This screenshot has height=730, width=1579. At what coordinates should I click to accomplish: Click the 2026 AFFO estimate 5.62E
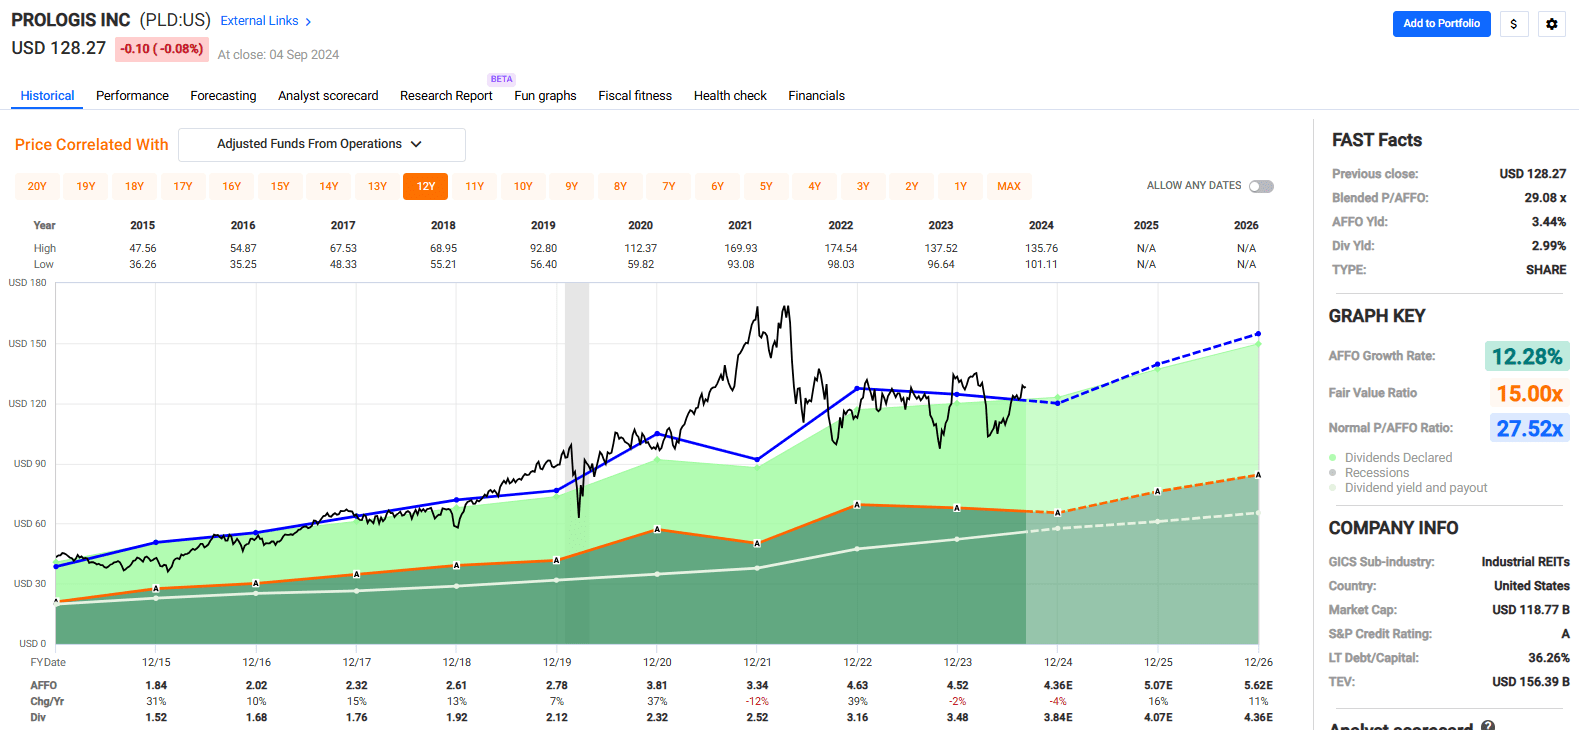pyautogui.click(x=1258, y=686)
